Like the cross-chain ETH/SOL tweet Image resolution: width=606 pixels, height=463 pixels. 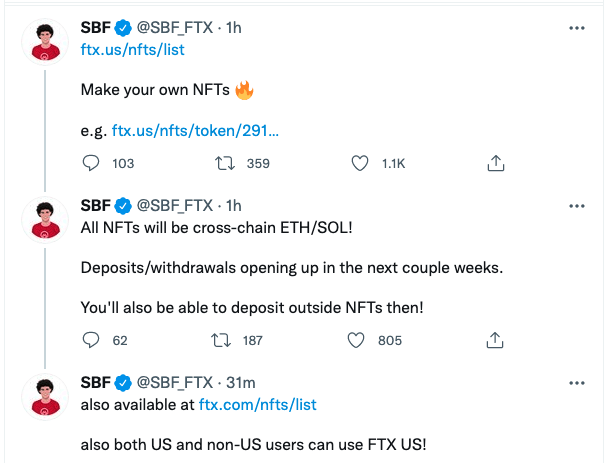(356, 340)
